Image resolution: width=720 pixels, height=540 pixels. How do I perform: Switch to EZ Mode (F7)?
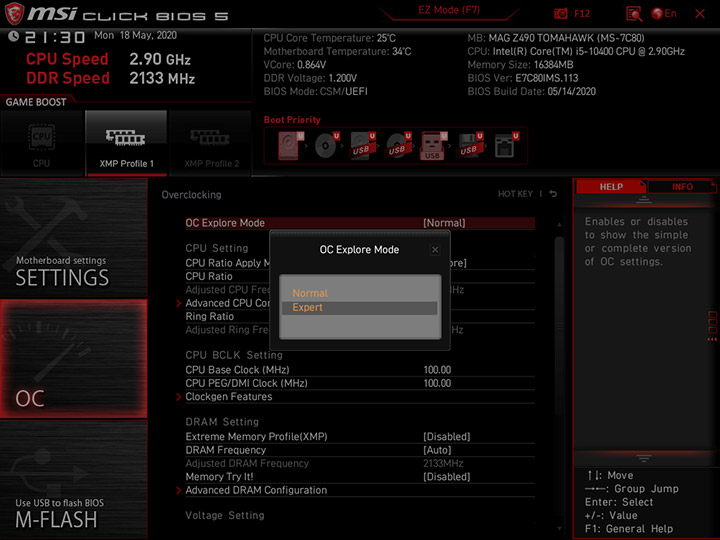pos(449,11)
